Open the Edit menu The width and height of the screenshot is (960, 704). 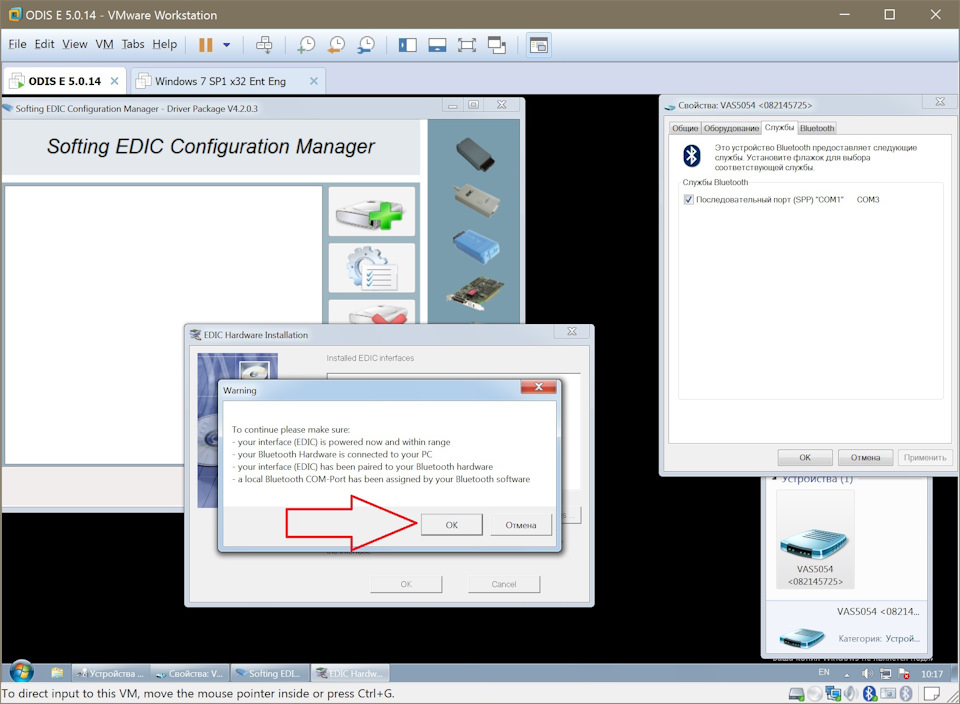pyautogui.click(x=44, y=44)
